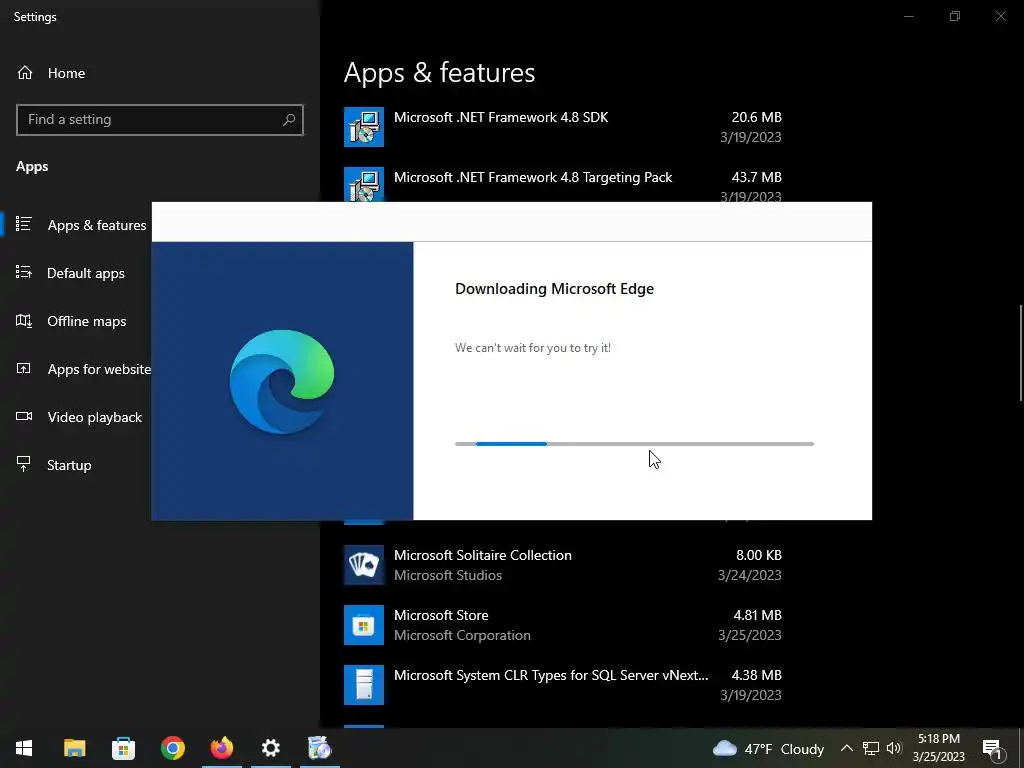The image size is (1024, 768).
Task: Open the Windows Start menu
Action: (x=24, y=748)
